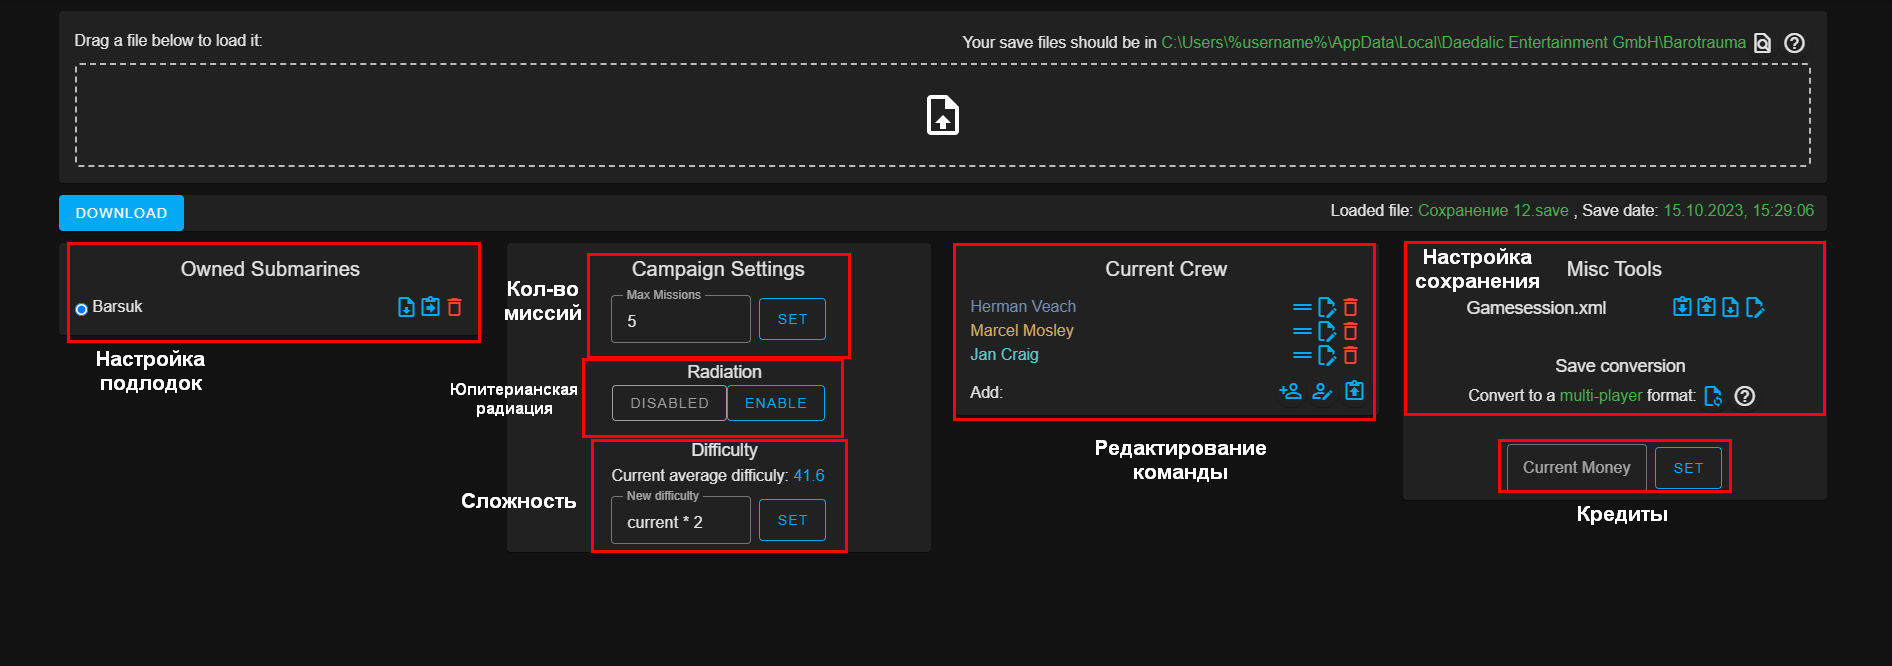The width and height of the screenshot is (1892, 666).
Task: Delete the Barsuk submarine
Action: coord(455,307)
